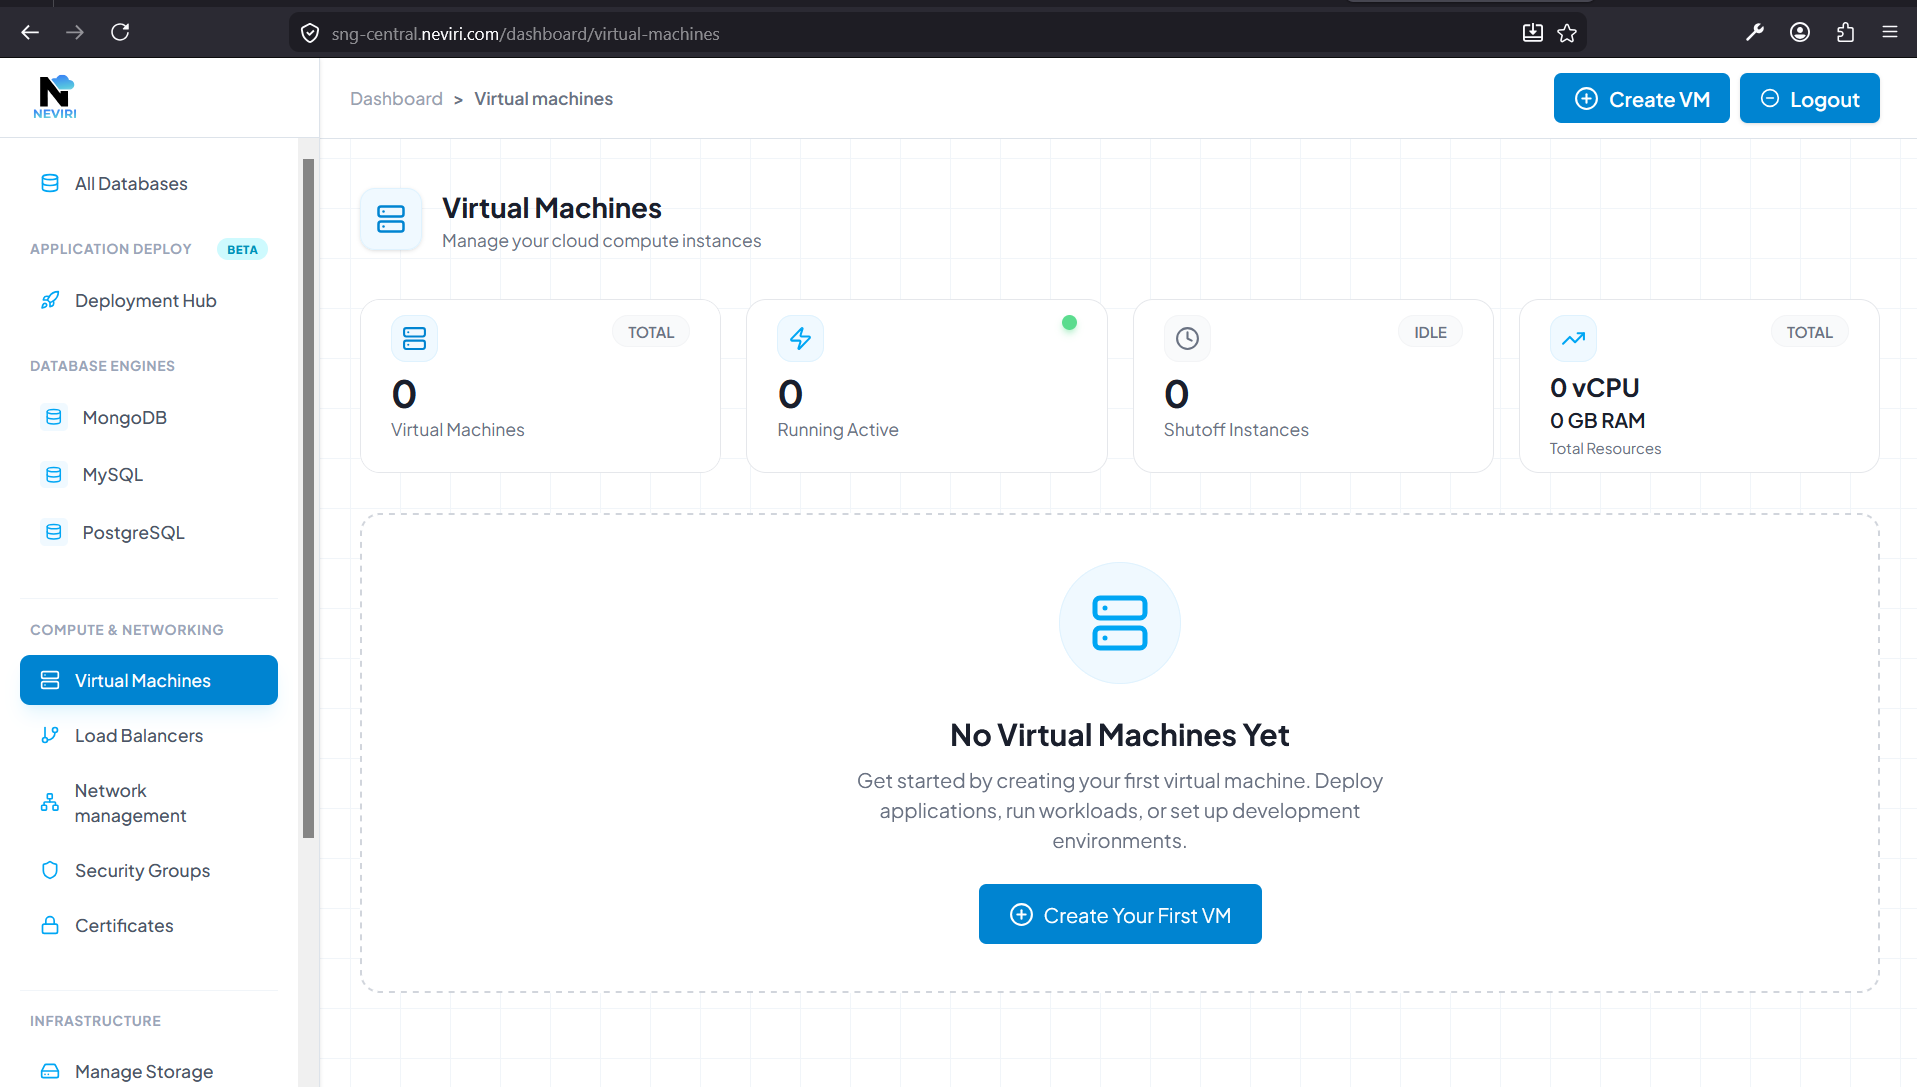Click the Virtual machines breadcrumb

(x=543, y=98)
